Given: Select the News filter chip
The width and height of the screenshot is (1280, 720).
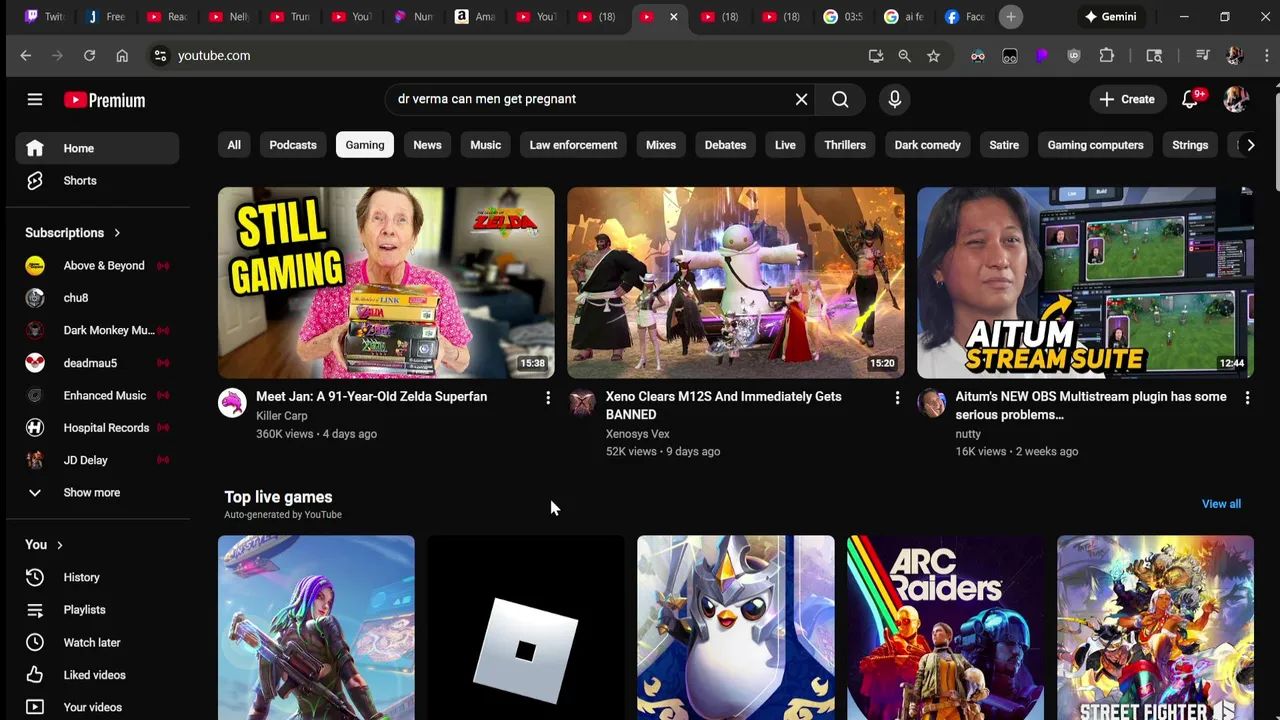Looking at the screenshot, I should coord(427,145).
